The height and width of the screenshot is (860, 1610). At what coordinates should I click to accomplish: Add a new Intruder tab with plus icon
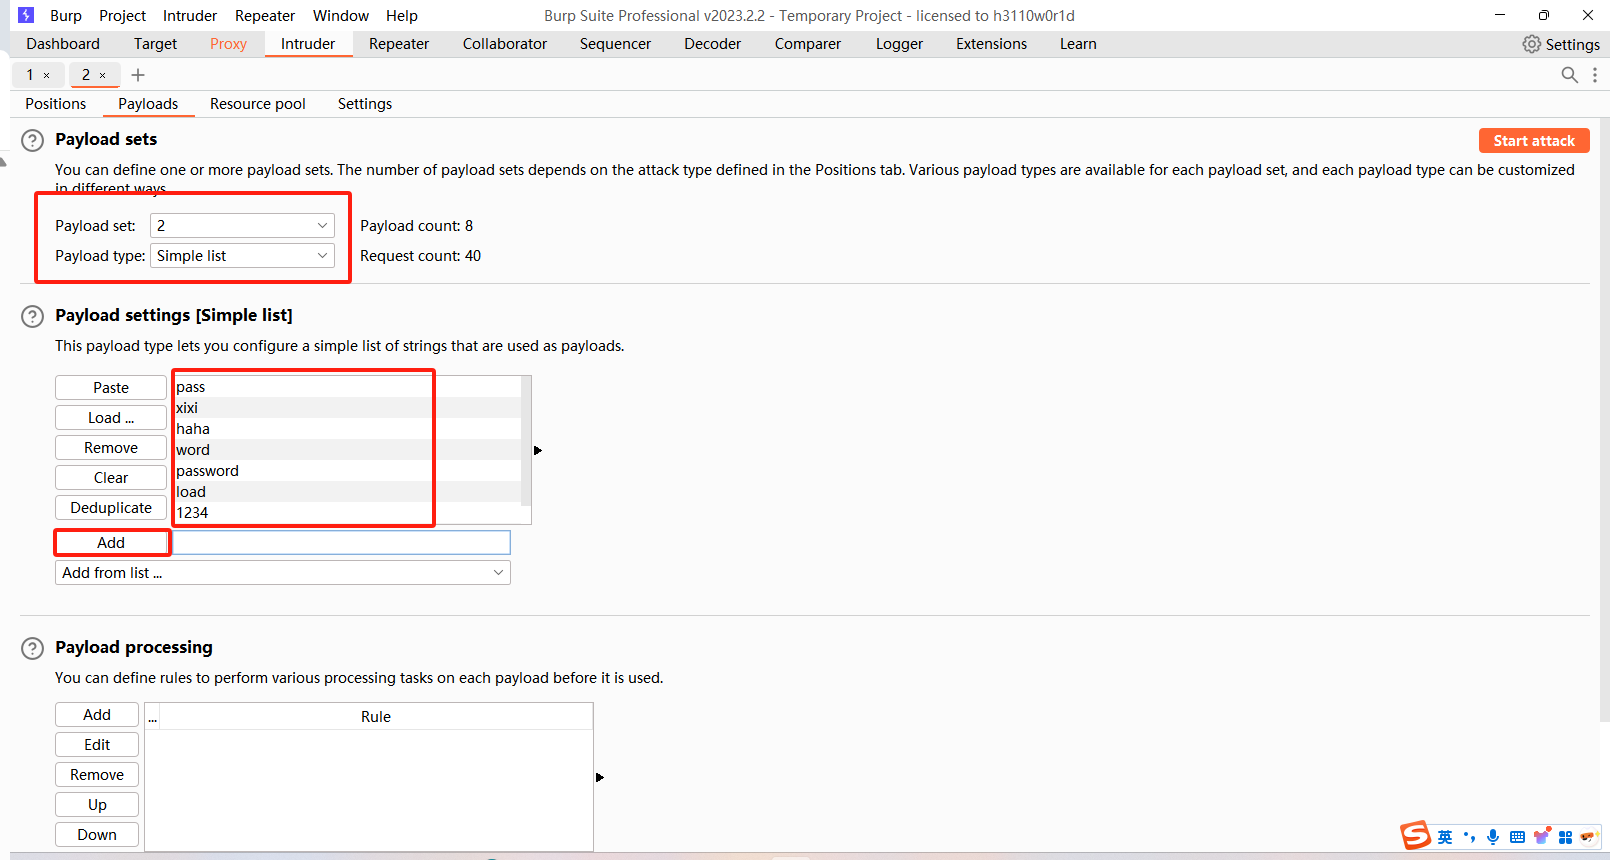coord(138,75)
